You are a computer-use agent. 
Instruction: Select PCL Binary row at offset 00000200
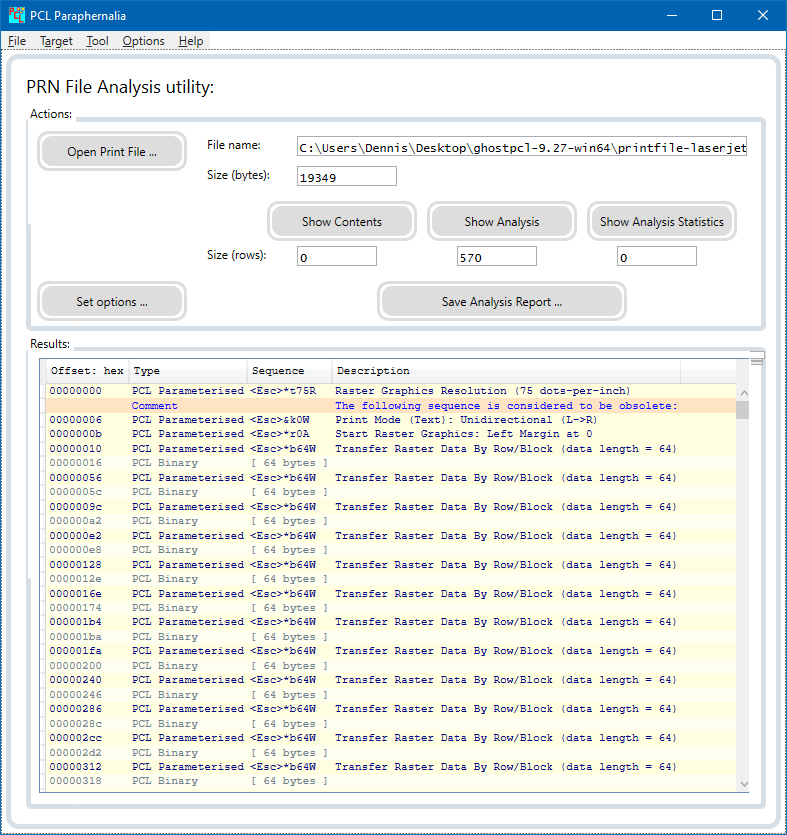(391, 666)
